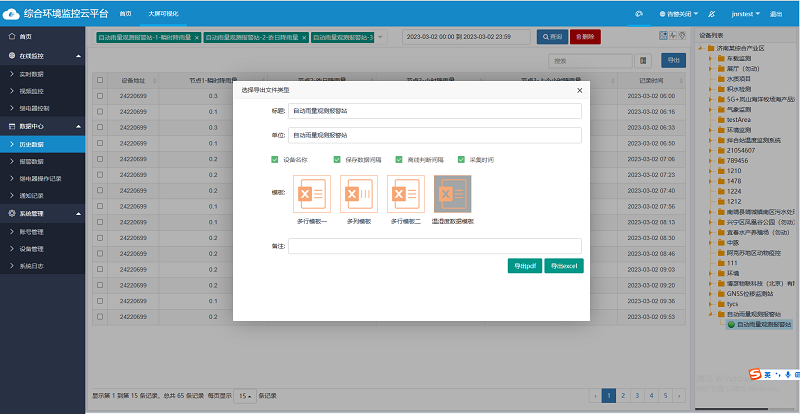Click the cloud logo in header

14,14
